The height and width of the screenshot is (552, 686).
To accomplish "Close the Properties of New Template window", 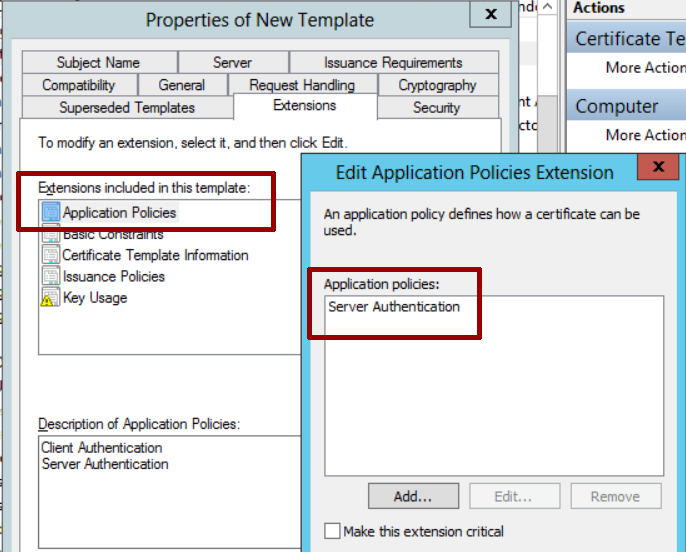I will tap(491, 14).
